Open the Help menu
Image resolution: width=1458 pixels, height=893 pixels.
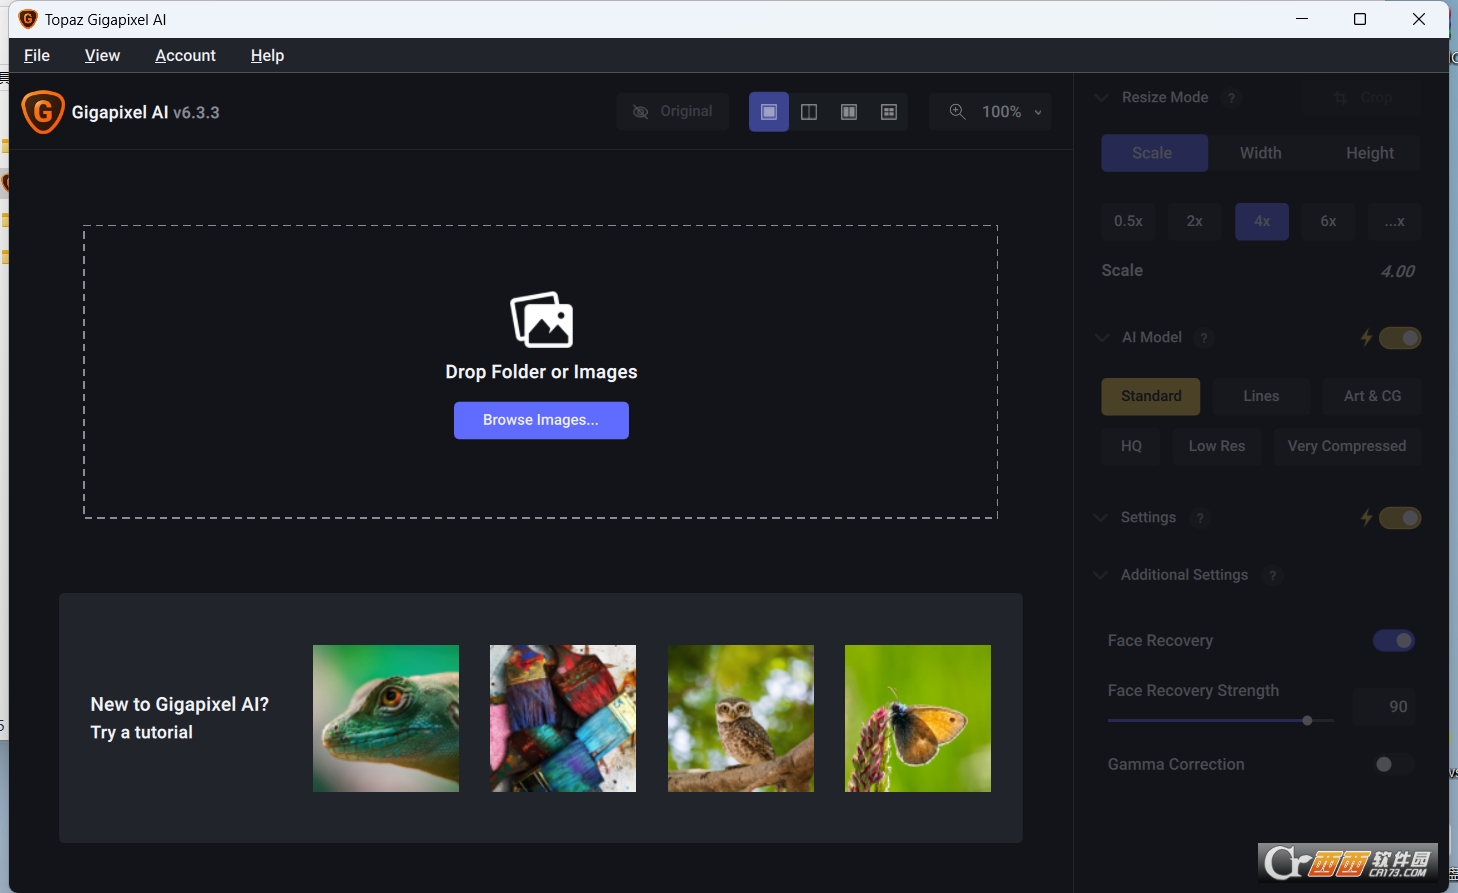[267, 56]
